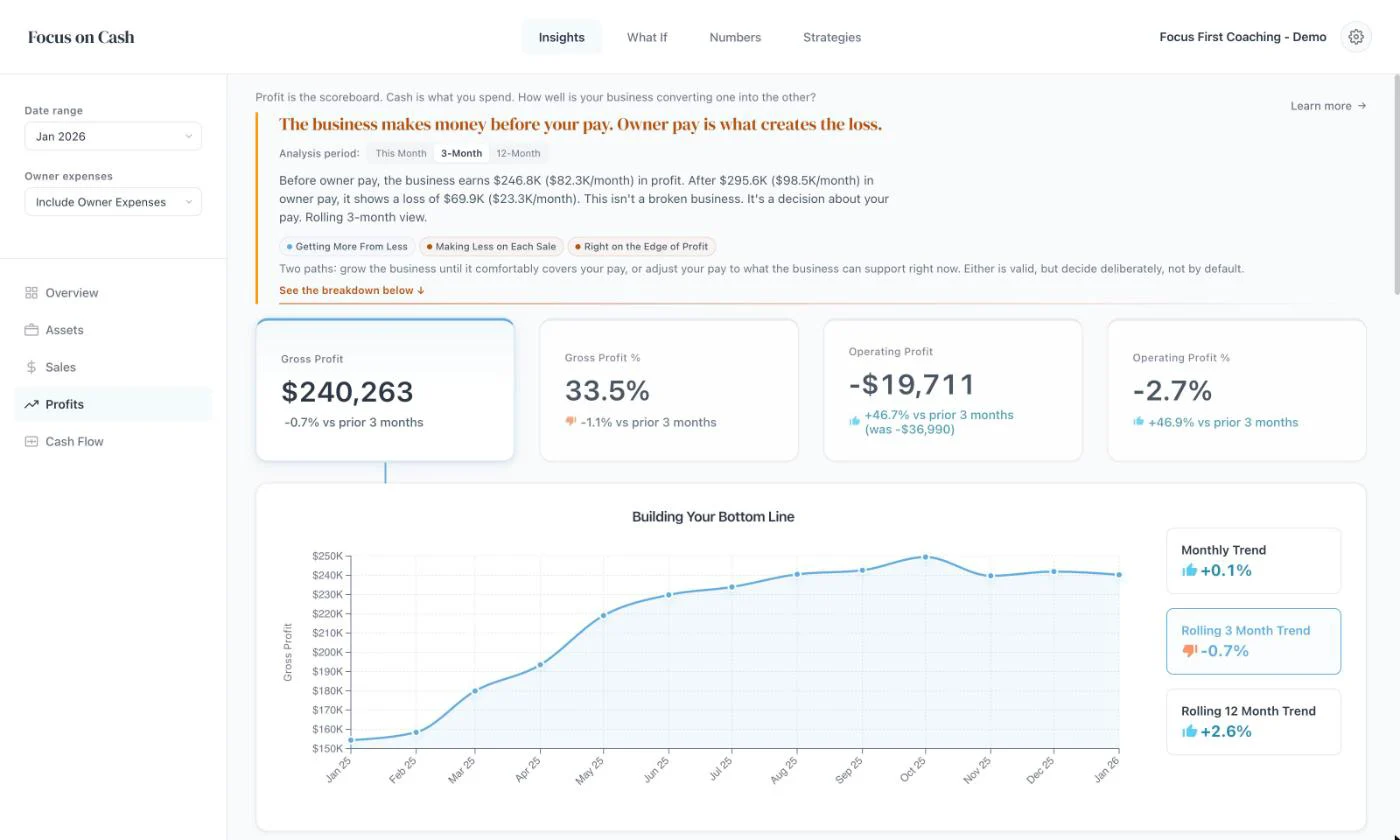Select the Rolling 12 Month Trend card
1400x840 pixels.
coord(1253,722)
